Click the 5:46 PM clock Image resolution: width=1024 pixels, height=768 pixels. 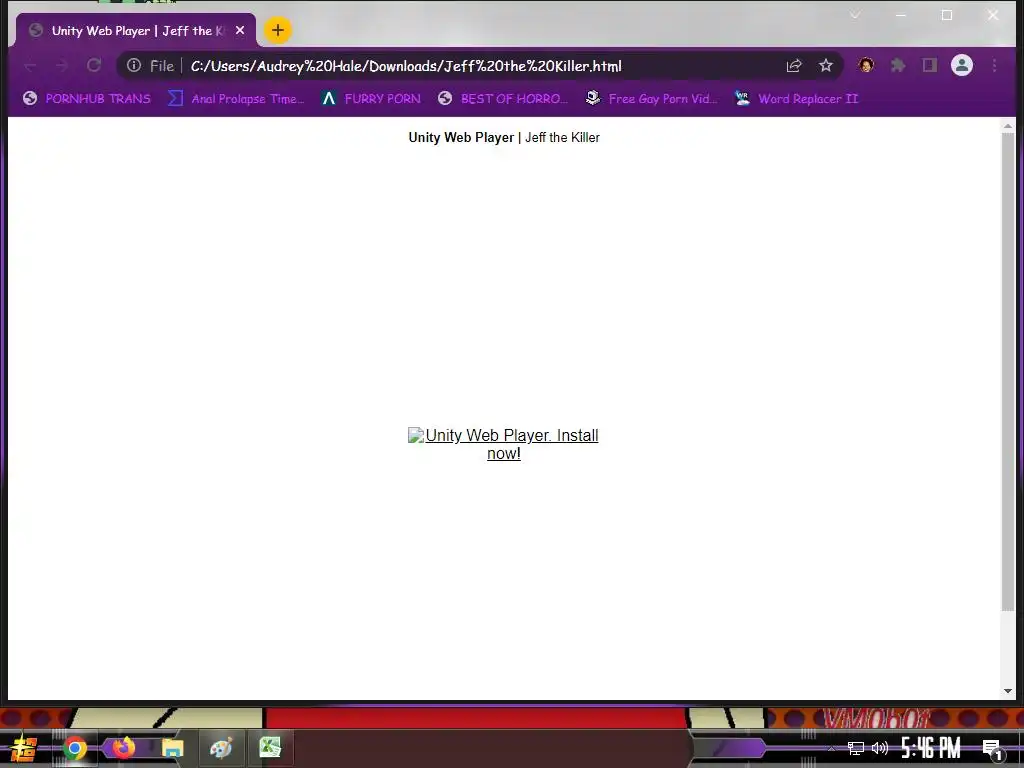click(931, 748)
